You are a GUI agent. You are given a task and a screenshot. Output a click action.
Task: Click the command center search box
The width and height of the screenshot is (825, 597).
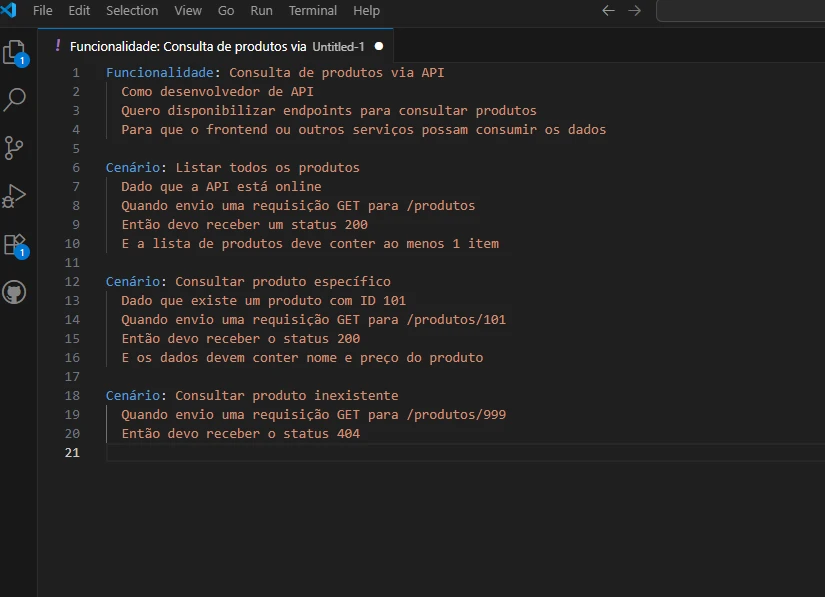click(x=740, y=11)
